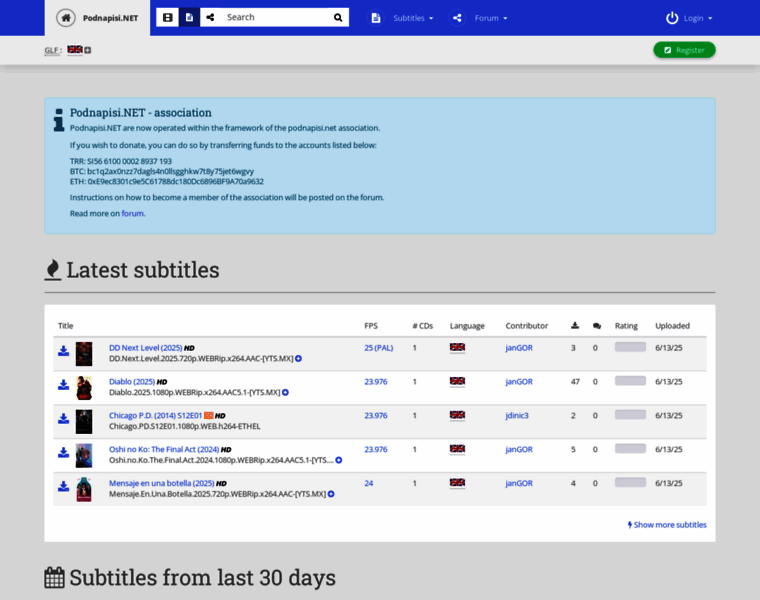Select the movie search mode film icon
This screenshot has height=600, width=760.
pos(168,17)
